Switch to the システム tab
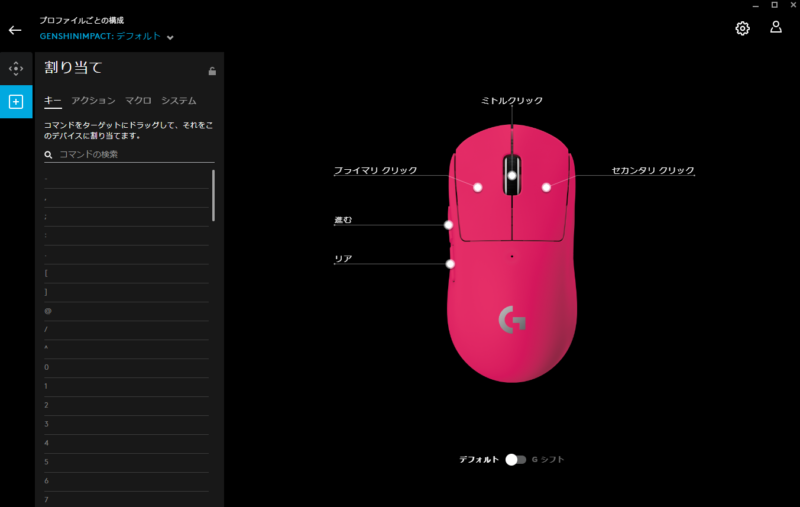Viewport: 800px width, 507px height. [x=179, y=100]
